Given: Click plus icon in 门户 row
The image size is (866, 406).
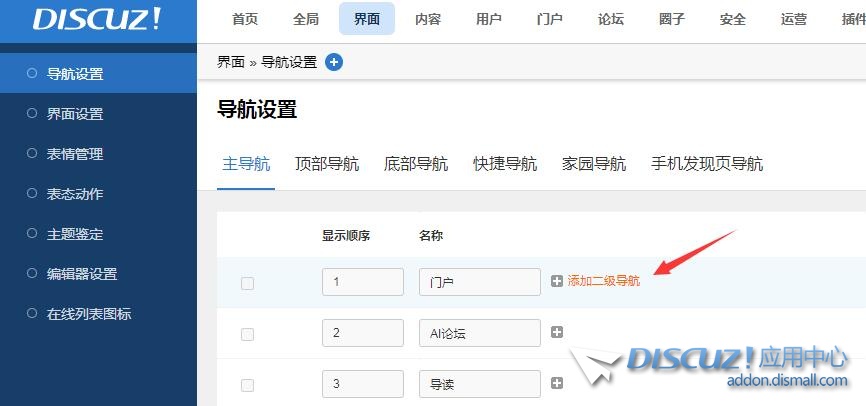Looking at the screenshot, I should [x=557, y=282].
